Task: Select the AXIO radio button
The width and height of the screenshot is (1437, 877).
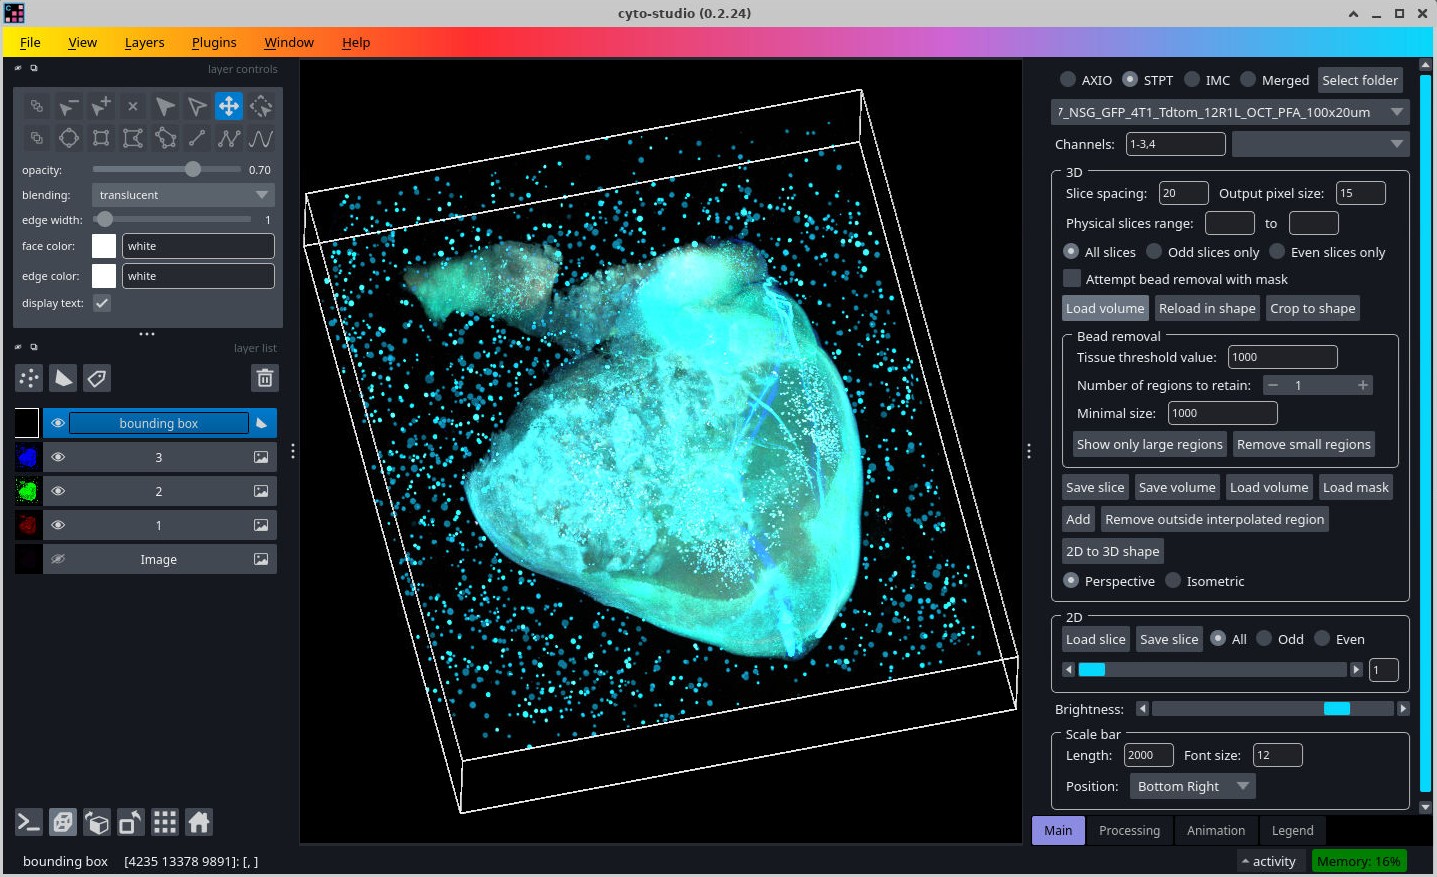Action: pos(1068,80)
